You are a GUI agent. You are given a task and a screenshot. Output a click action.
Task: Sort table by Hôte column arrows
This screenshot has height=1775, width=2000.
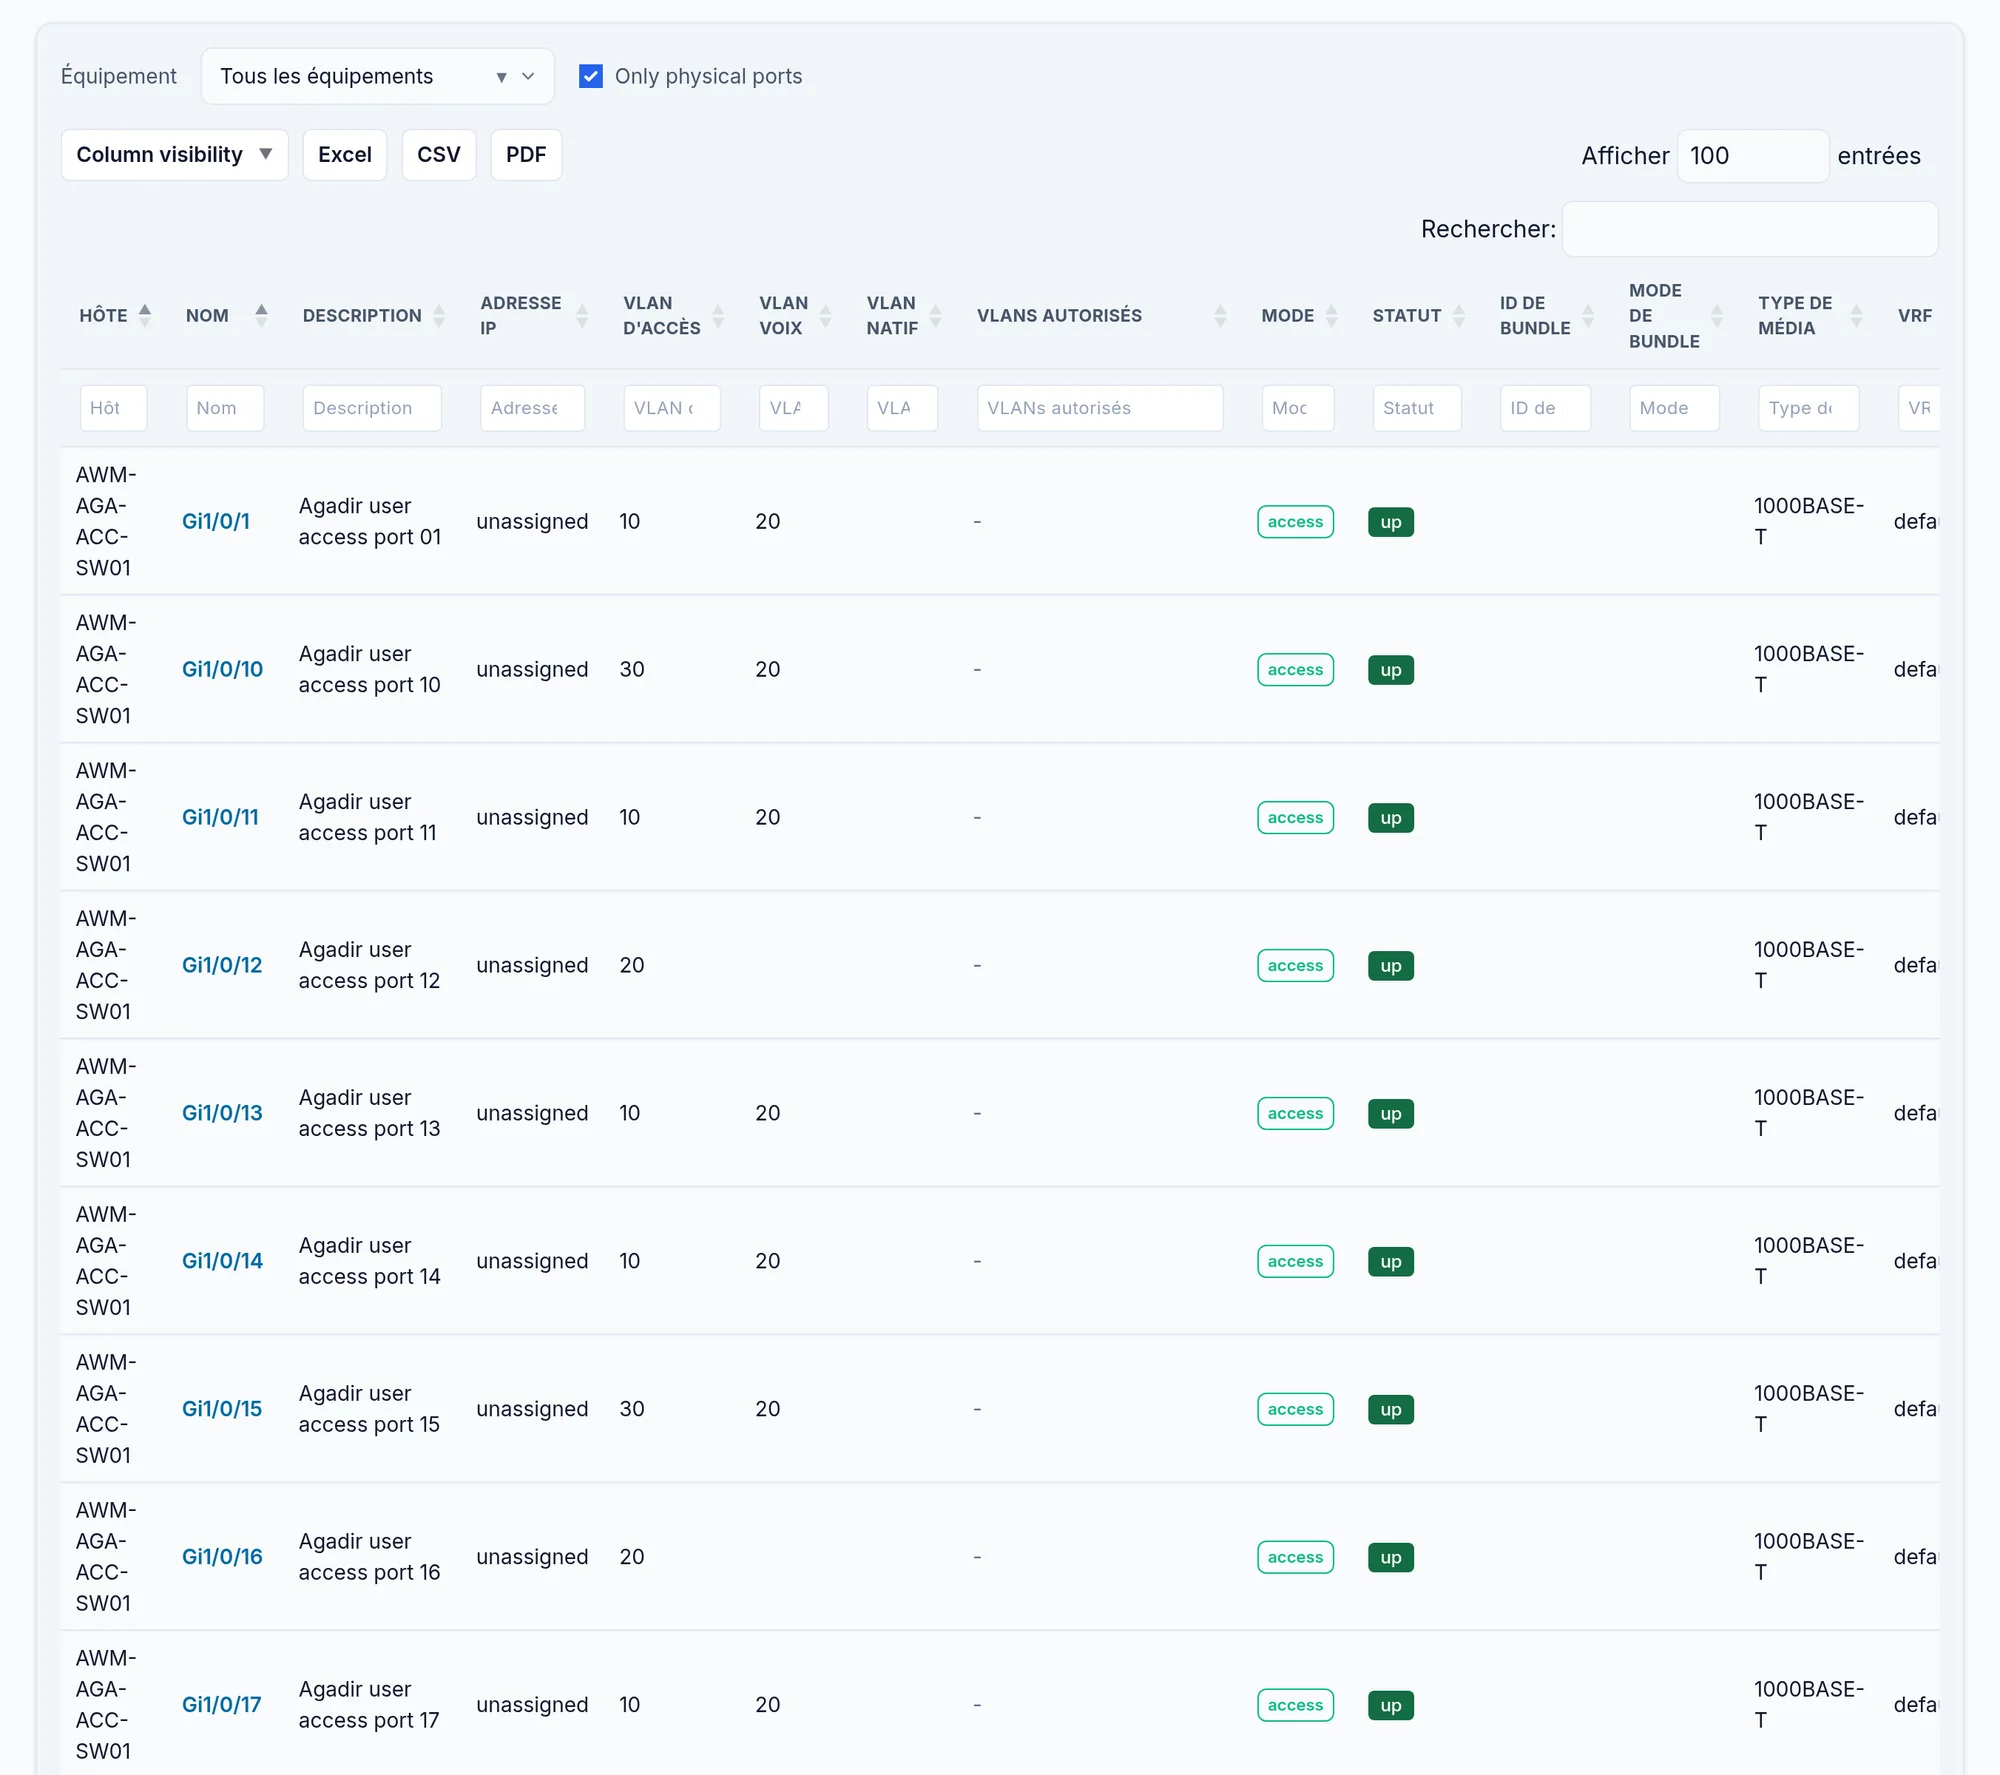tap(145, 315)
